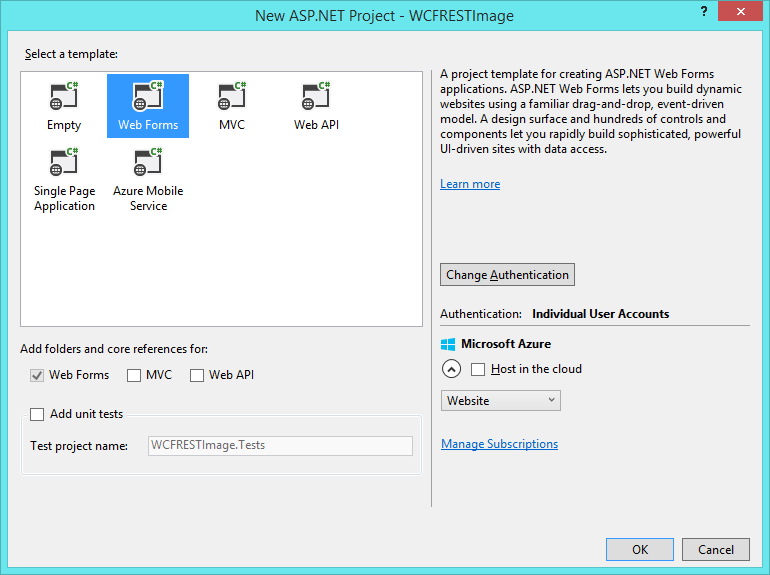
Task: Toggle the Web Forms references checkbox
Action: pyautogui.click(x=37, y=376)
